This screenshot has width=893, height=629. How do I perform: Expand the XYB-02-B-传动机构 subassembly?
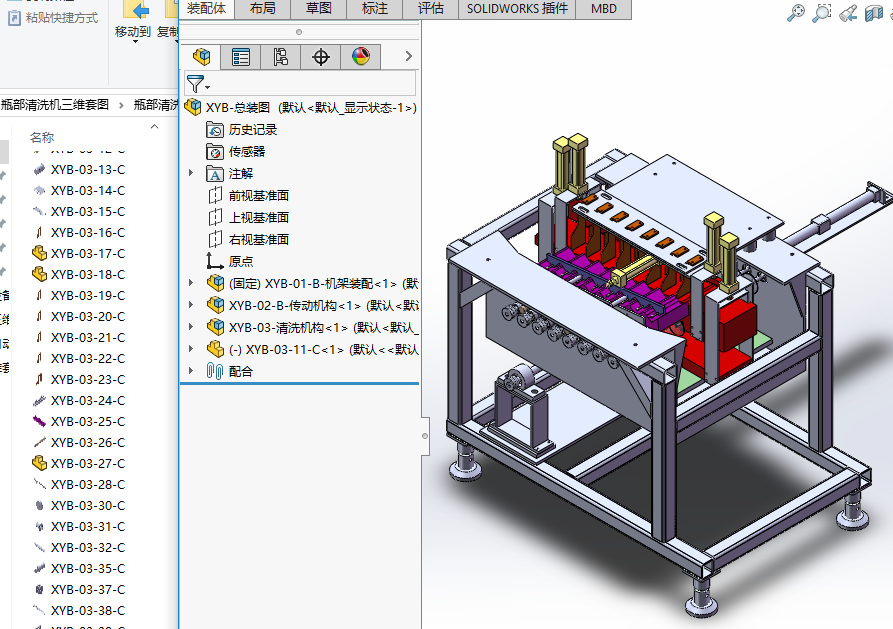click(191, 305)
